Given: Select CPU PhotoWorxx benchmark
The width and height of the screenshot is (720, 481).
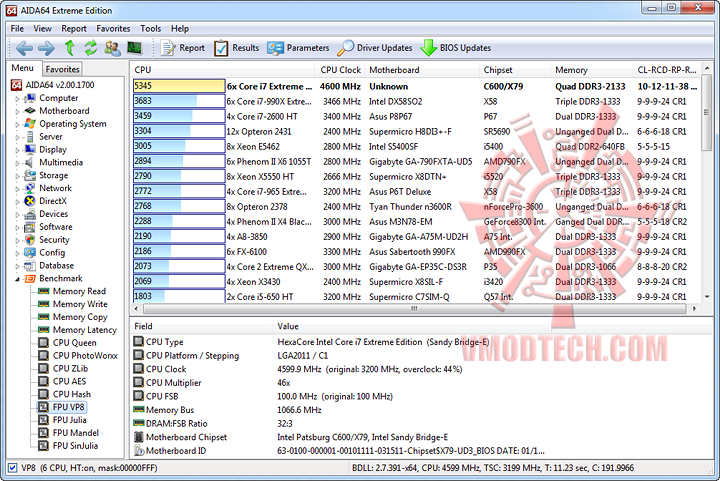Looking at the screenshot, I should [85, 355].
